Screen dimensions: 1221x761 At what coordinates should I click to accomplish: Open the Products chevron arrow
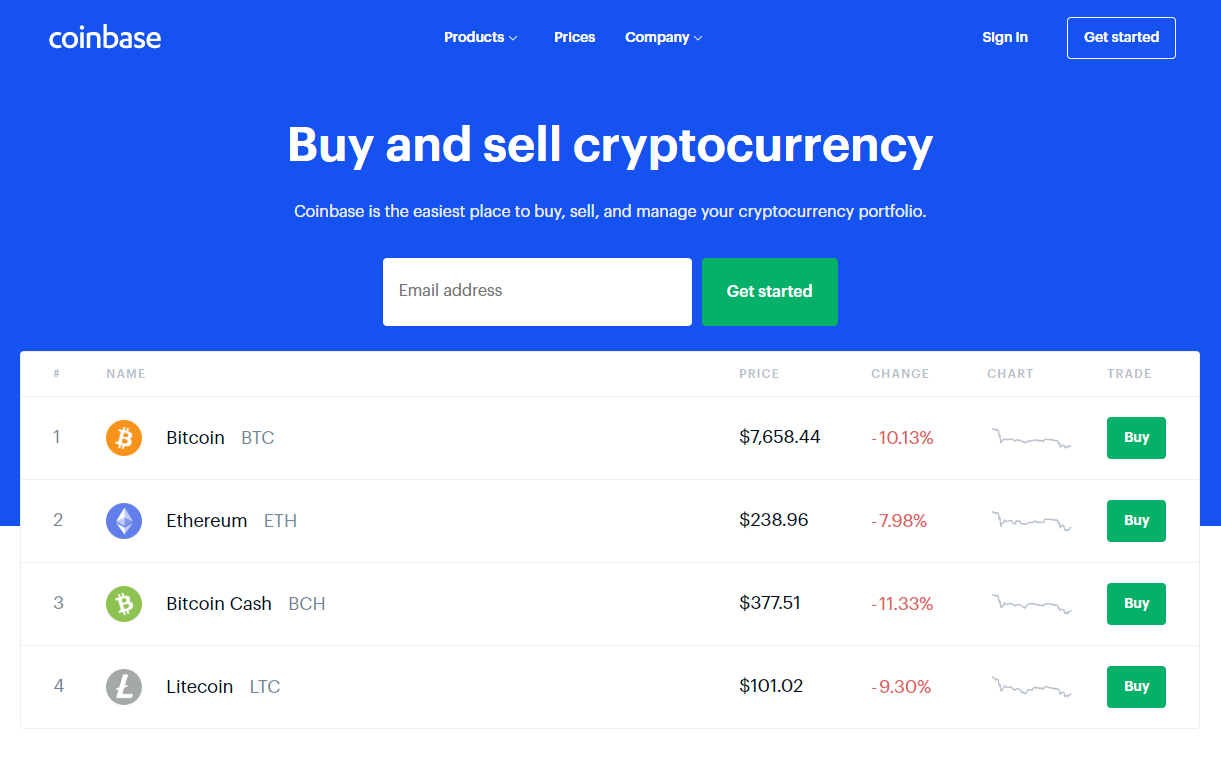(x=514, y=38)
